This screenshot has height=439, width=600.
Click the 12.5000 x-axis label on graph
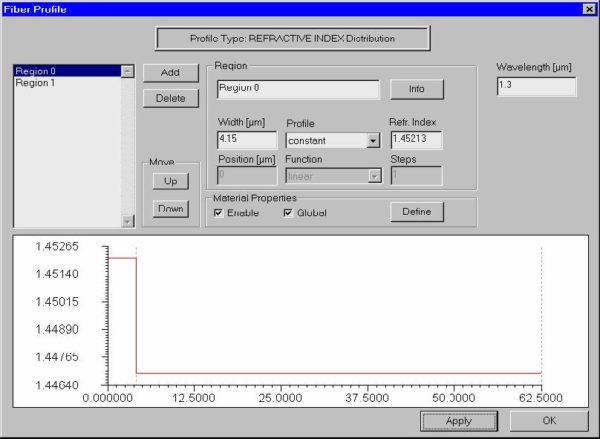(193, 398)
